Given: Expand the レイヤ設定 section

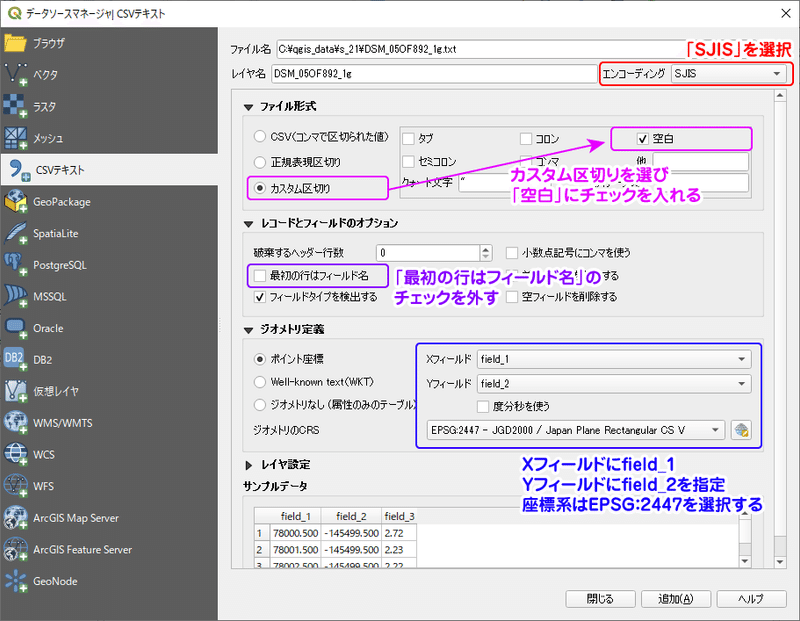Looking at the screenshot, I should click(x=248, y=465).
